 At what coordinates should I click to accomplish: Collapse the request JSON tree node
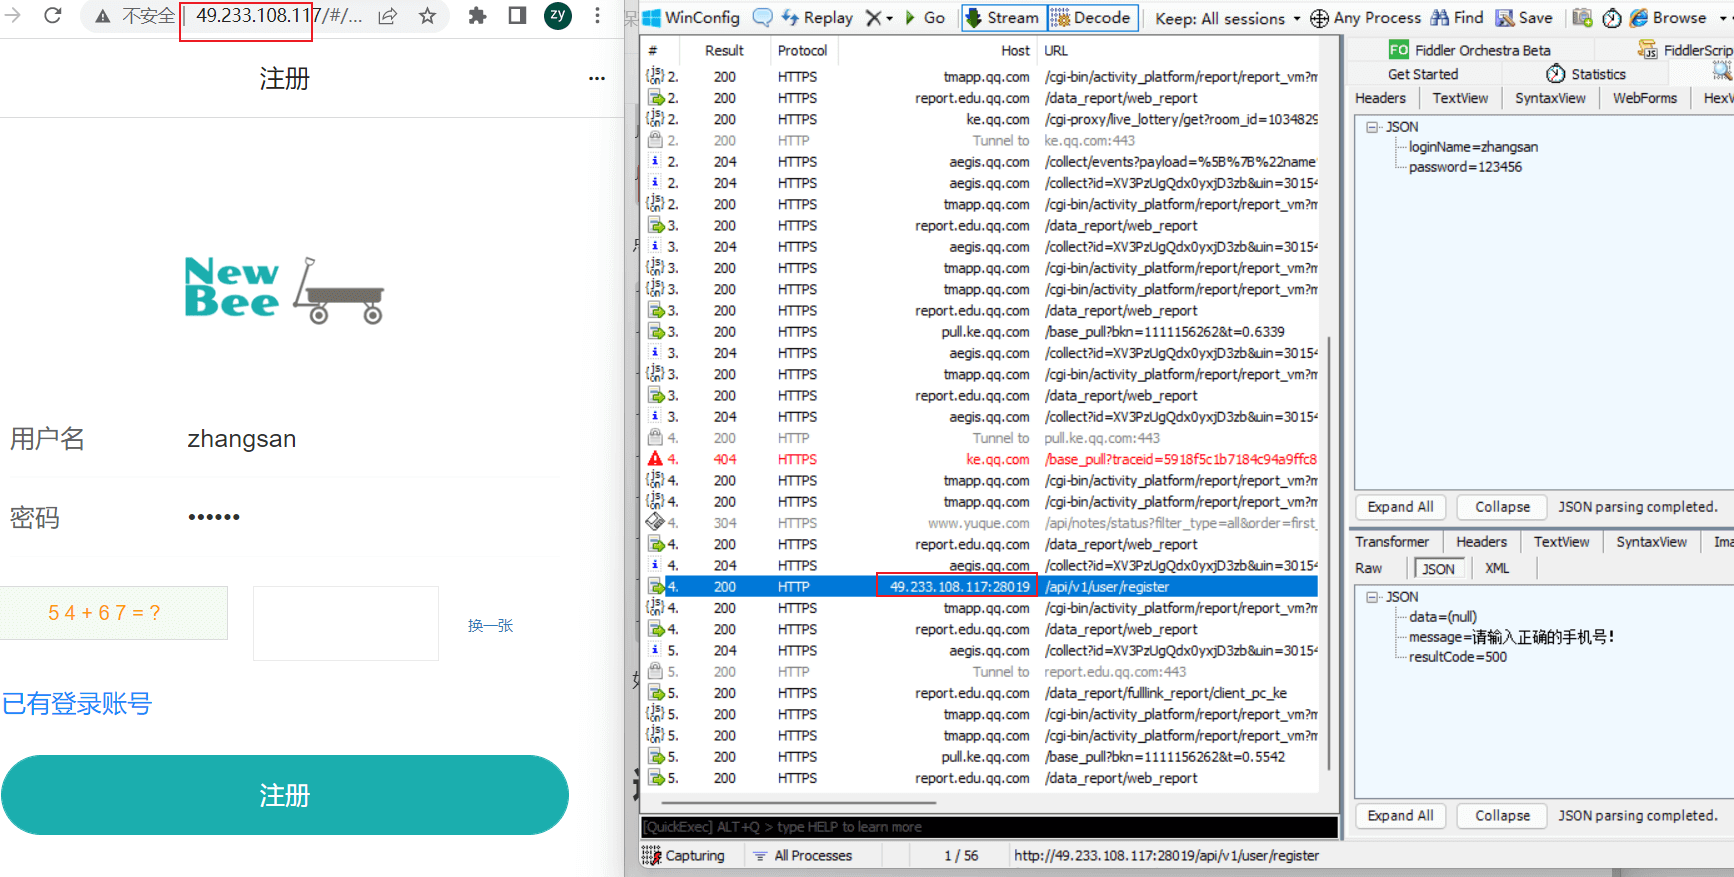tap(1372, 127)
